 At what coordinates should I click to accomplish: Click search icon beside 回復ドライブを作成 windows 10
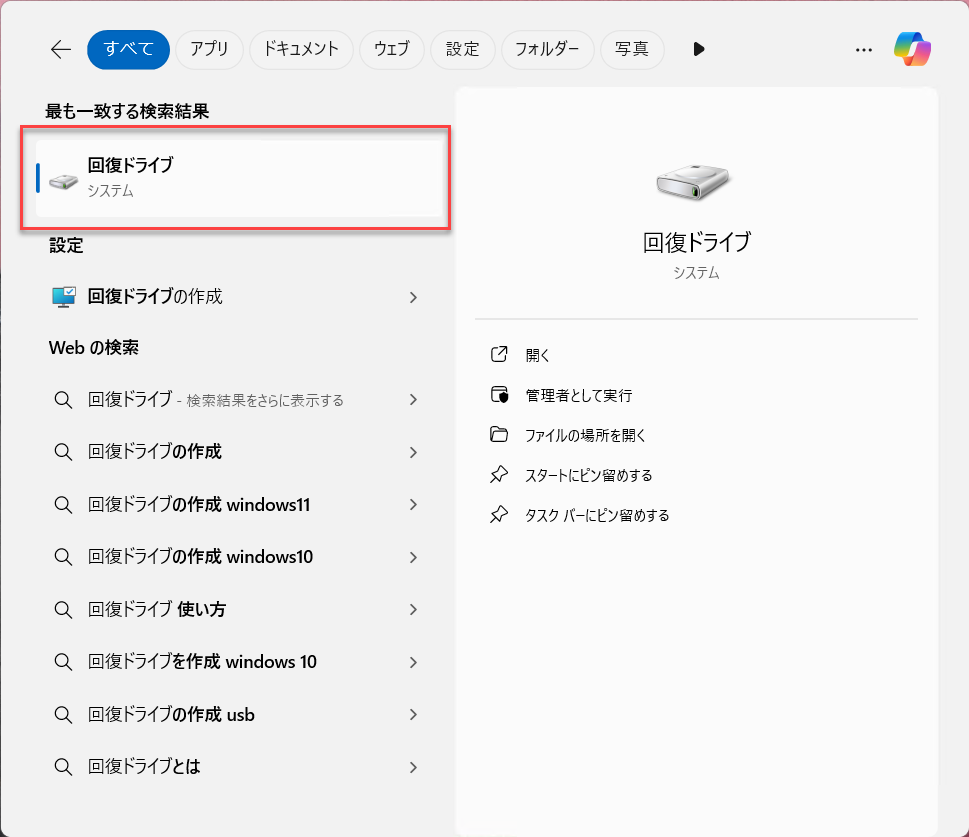[63, 662]
